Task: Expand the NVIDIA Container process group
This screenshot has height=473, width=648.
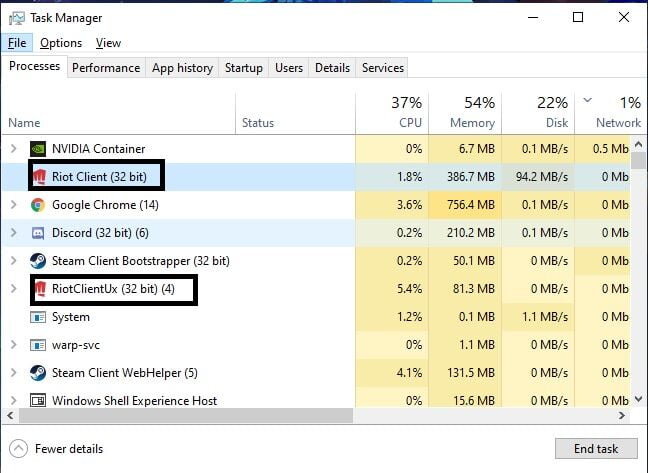Action: [13, 149]
